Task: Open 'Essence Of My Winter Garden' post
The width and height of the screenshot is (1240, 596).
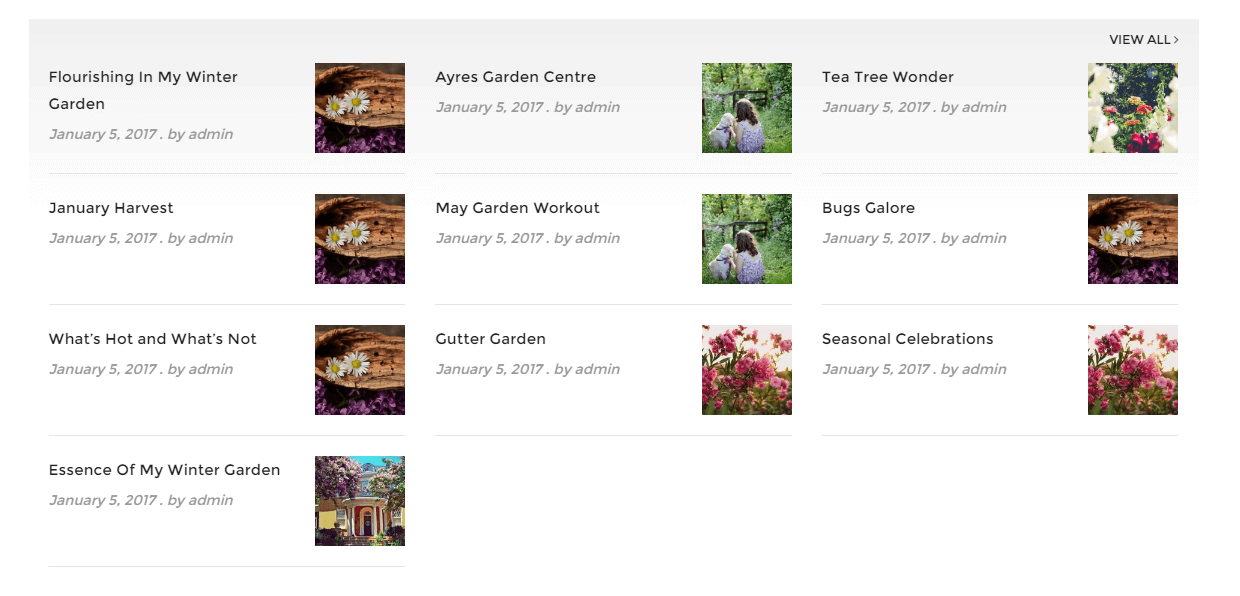Action: (165, 470)
